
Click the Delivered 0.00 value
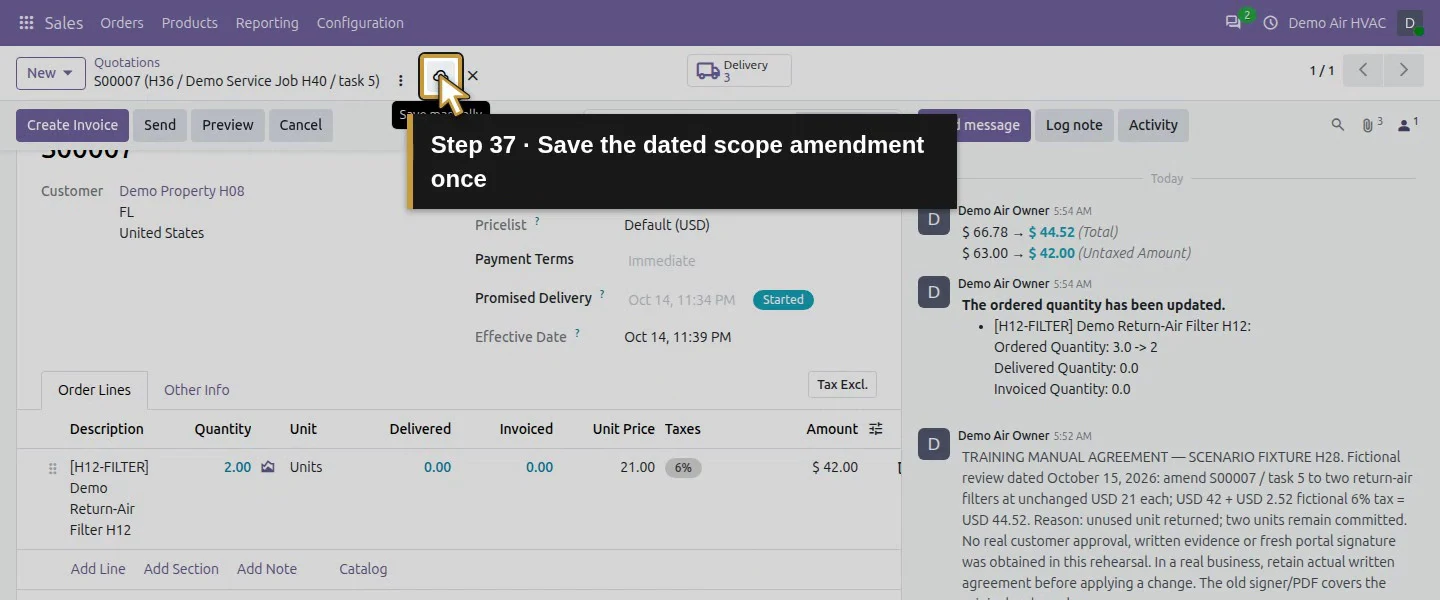click(437, 467)
